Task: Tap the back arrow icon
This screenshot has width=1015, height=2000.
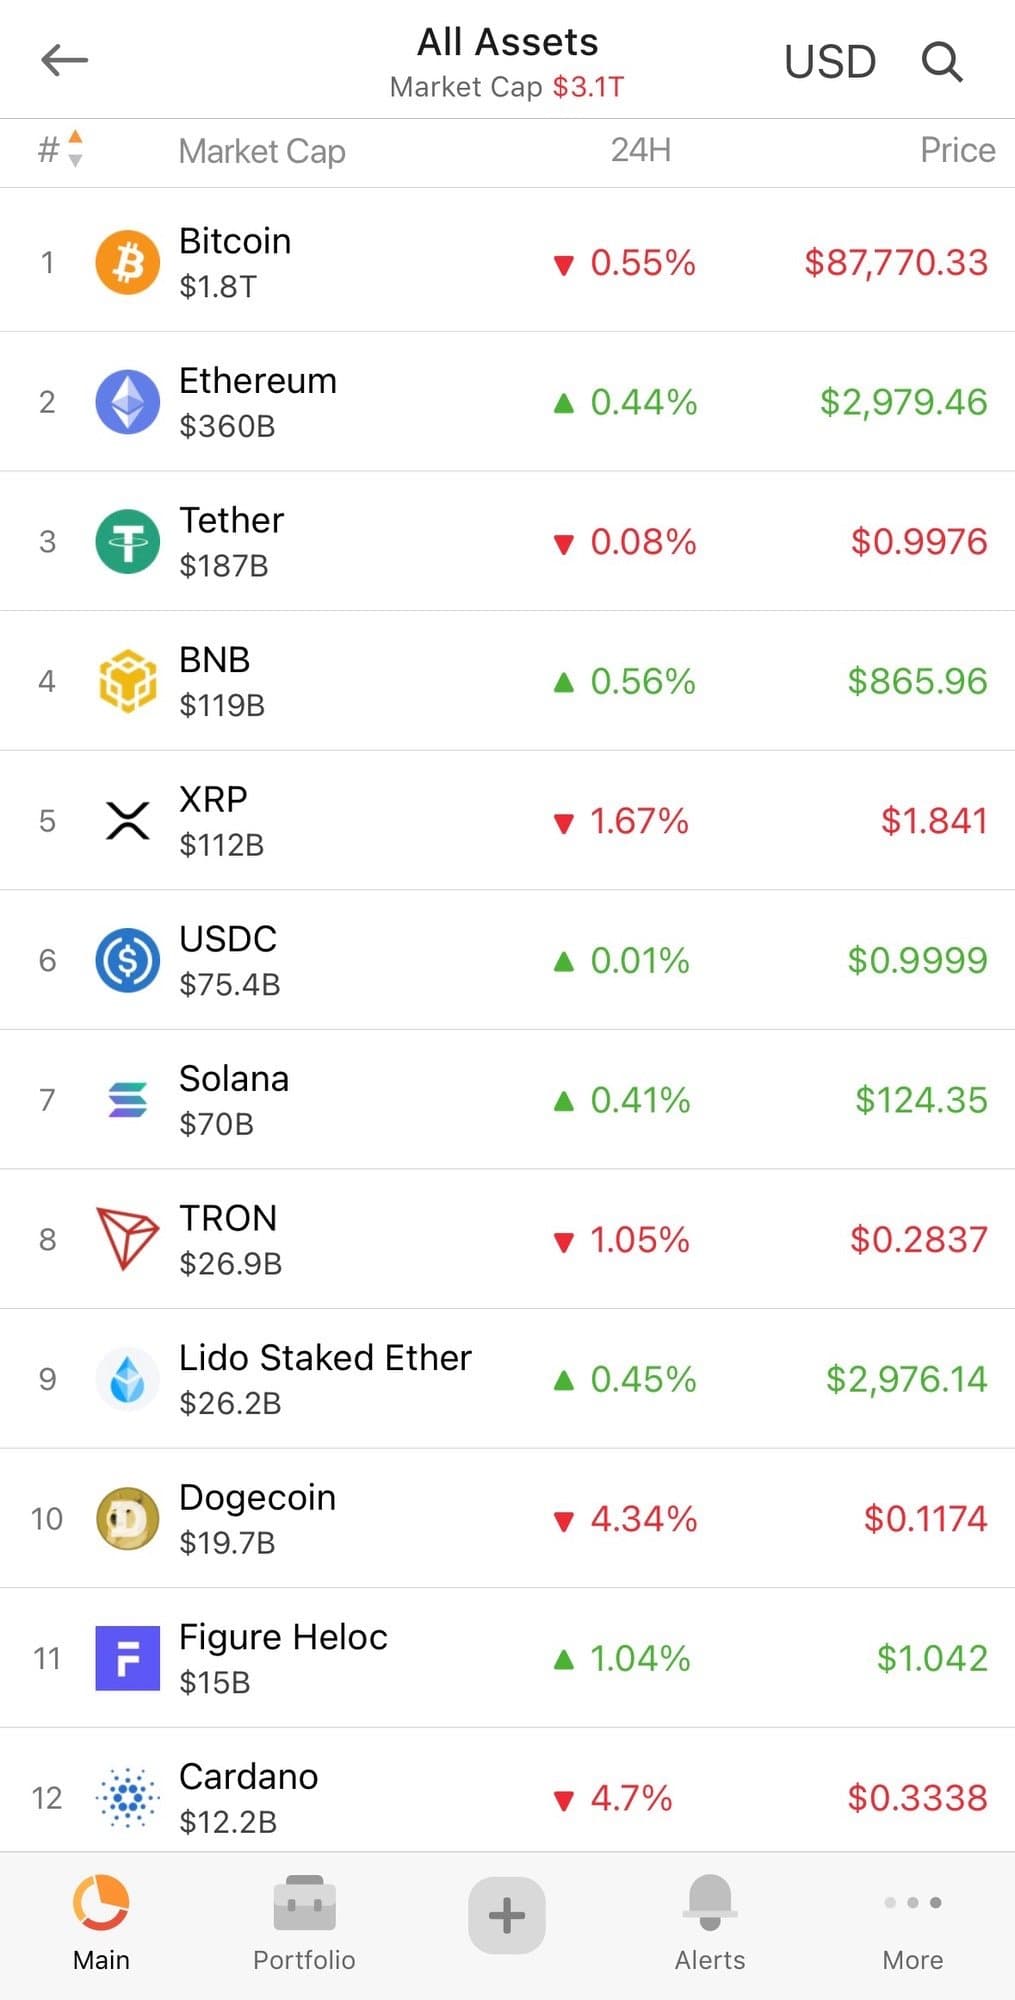Action: (x=65, y=61)
